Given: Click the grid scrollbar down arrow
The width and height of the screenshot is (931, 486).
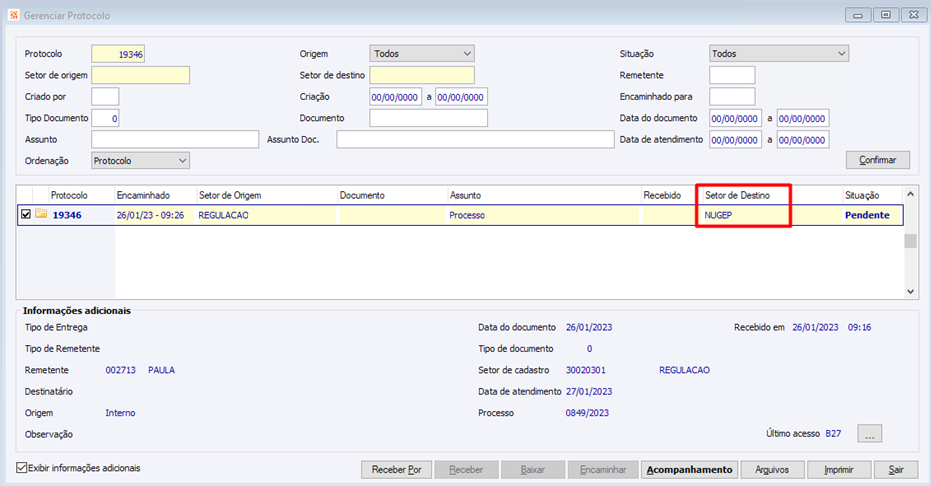Looking at the screenshot, I should (x=910, y=291).
